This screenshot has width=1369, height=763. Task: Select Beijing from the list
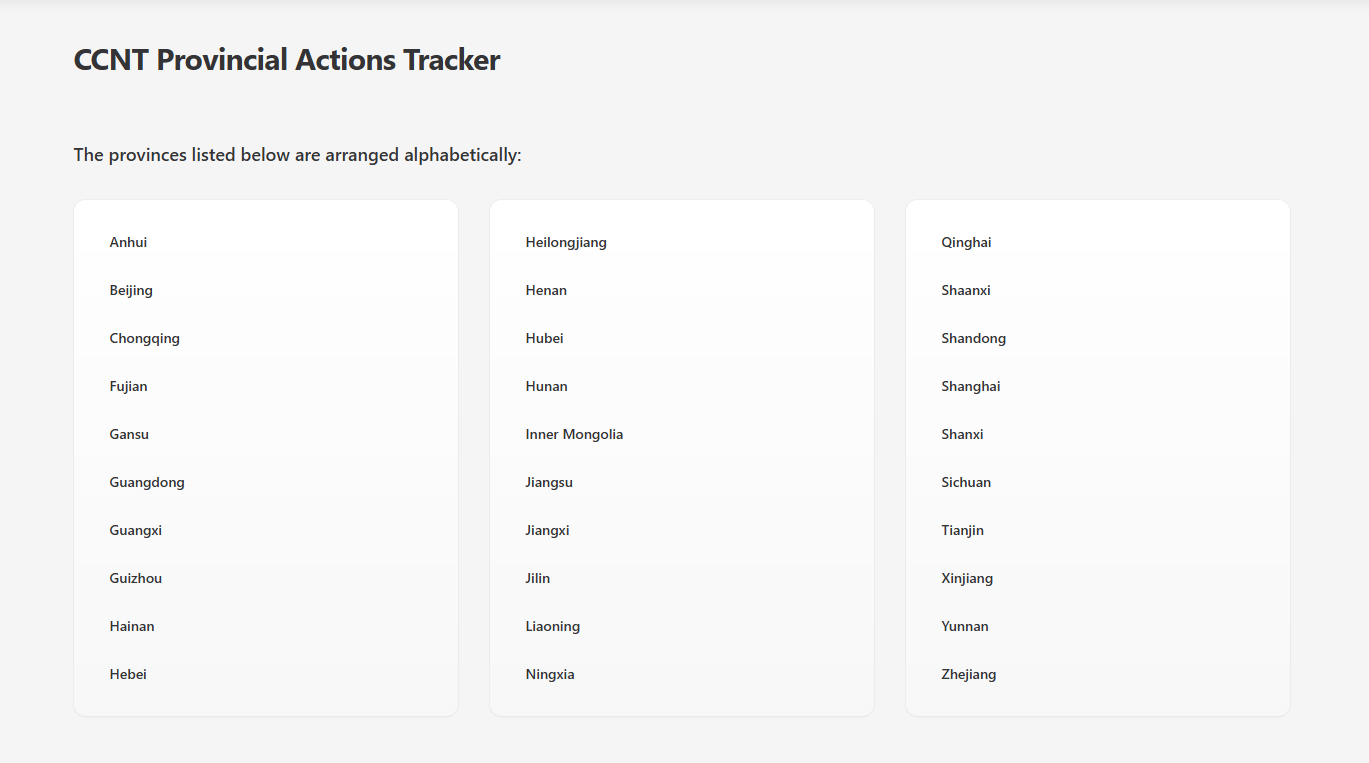pos(131,290)
